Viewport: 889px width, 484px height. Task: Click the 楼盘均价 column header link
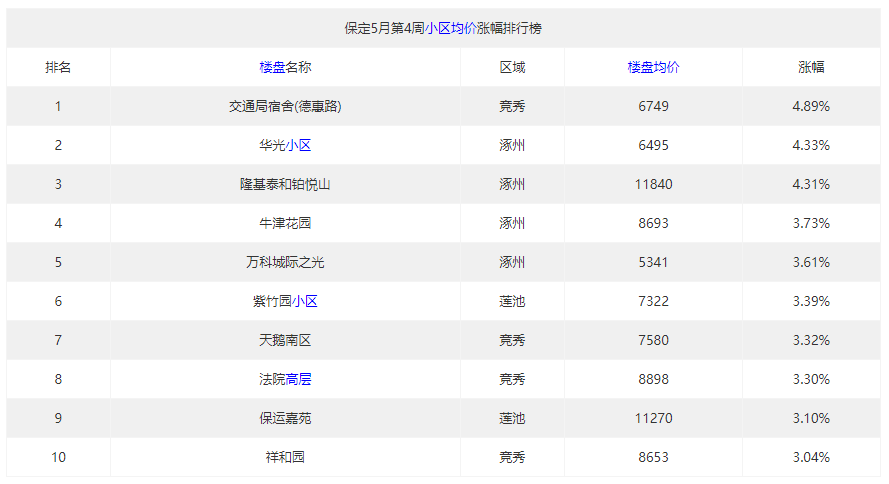point(653,67)
